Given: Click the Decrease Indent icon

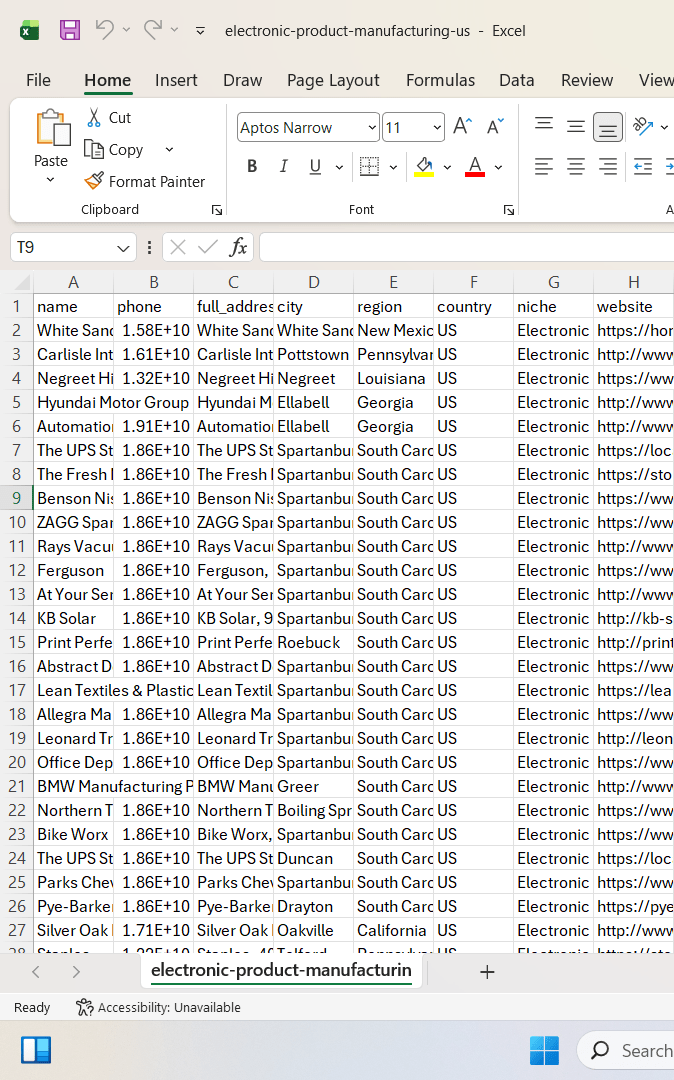Looking at the screenshot, I should [x=643, y=167].
